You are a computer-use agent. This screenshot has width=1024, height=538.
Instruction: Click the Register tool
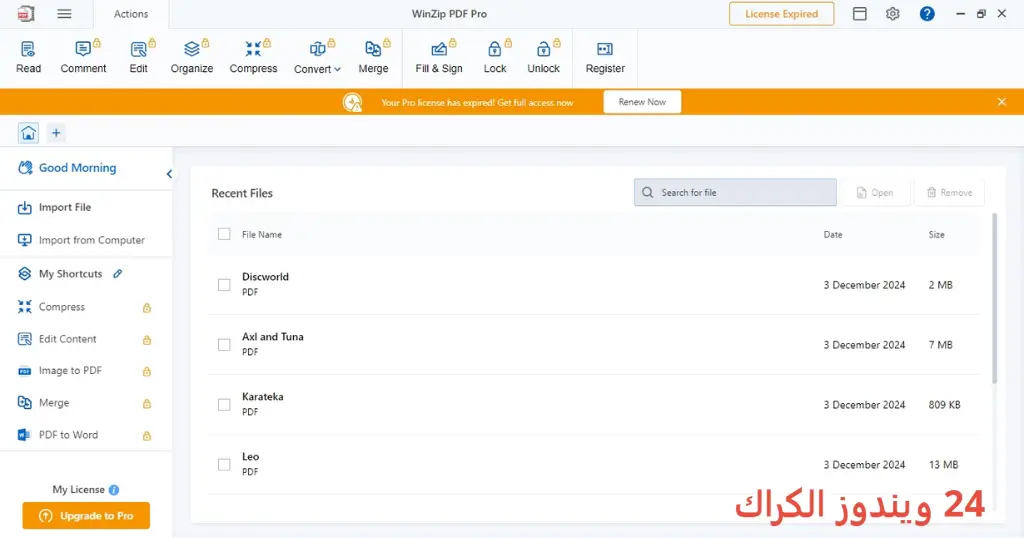tap(605, 57)
